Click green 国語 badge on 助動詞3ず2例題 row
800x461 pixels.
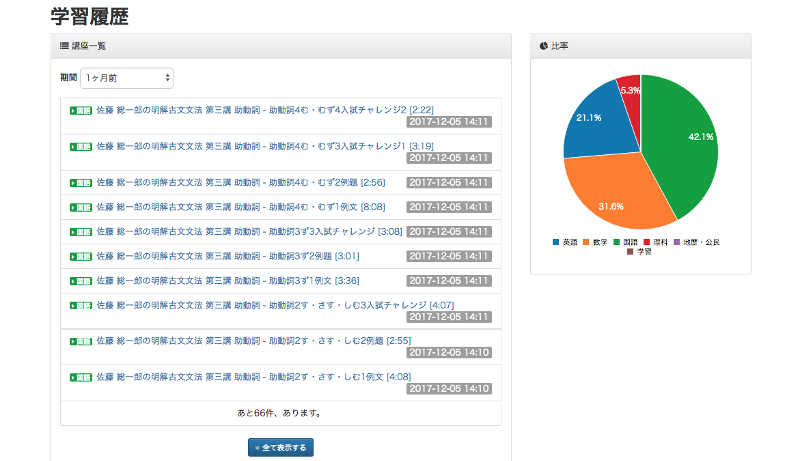81,256
